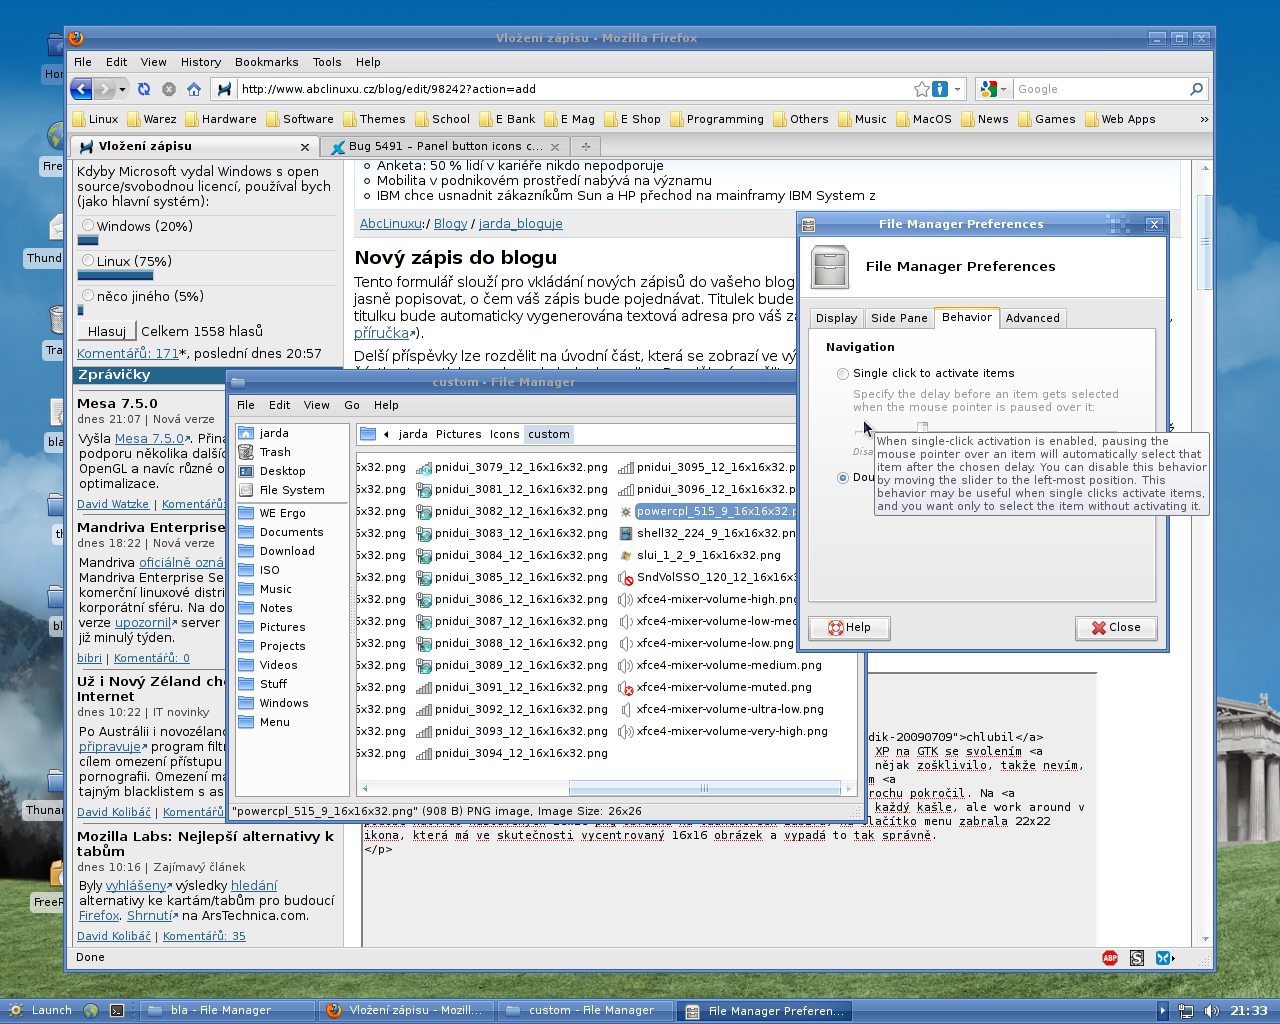
Task: Open Programming bookmarks folder dropdown
Action: point(717,119)
